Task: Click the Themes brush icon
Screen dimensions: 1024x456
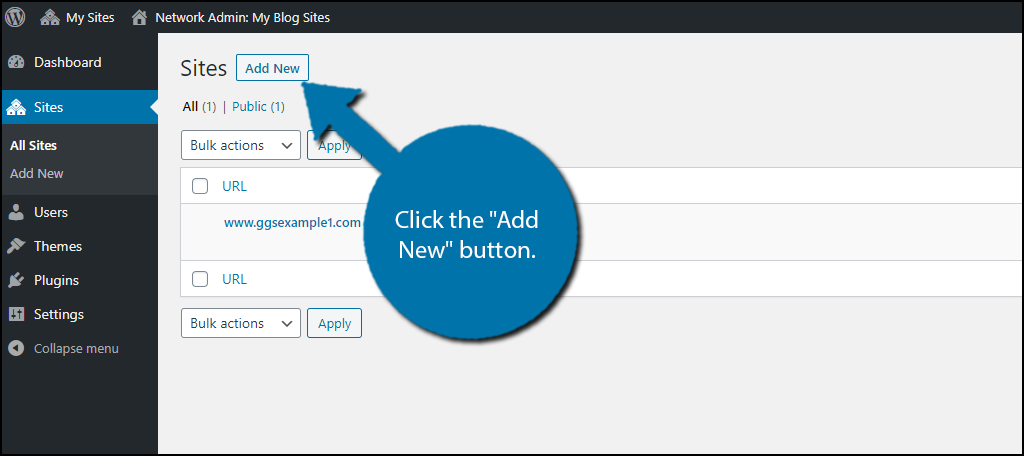Action: [x=16, y=246]
